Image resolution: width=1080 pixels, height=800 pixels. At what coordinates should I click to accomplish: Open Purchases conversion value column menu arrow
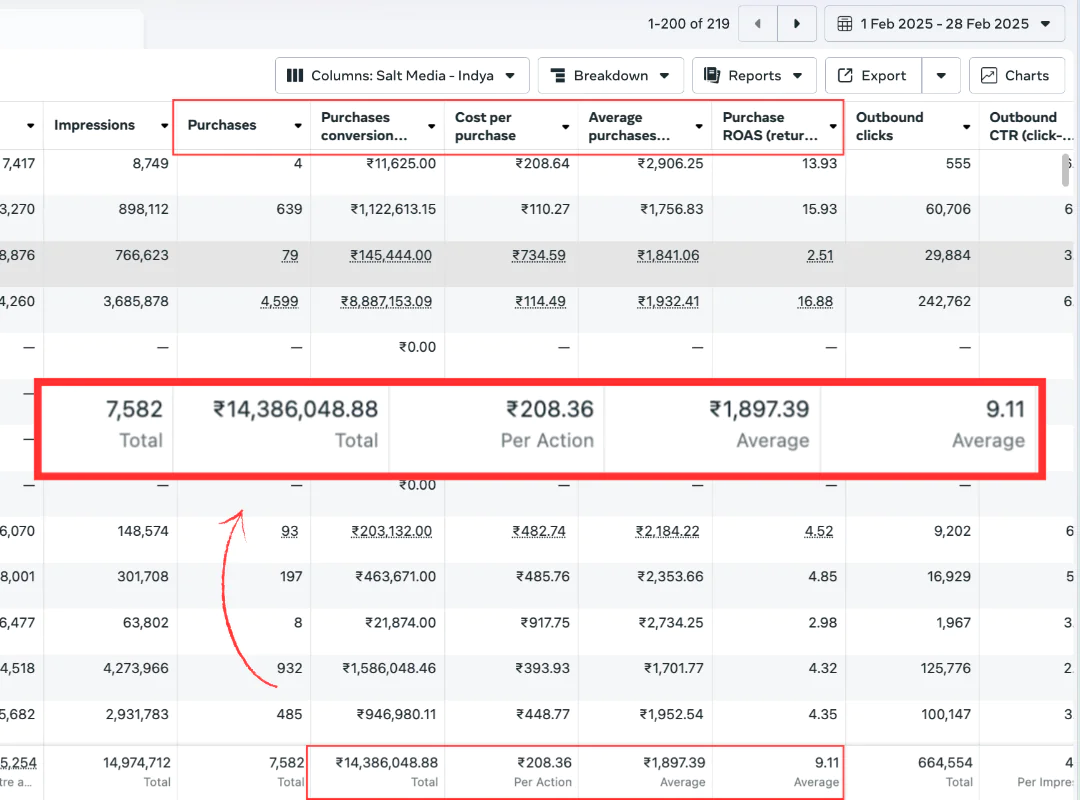click(x=432, y=126)
